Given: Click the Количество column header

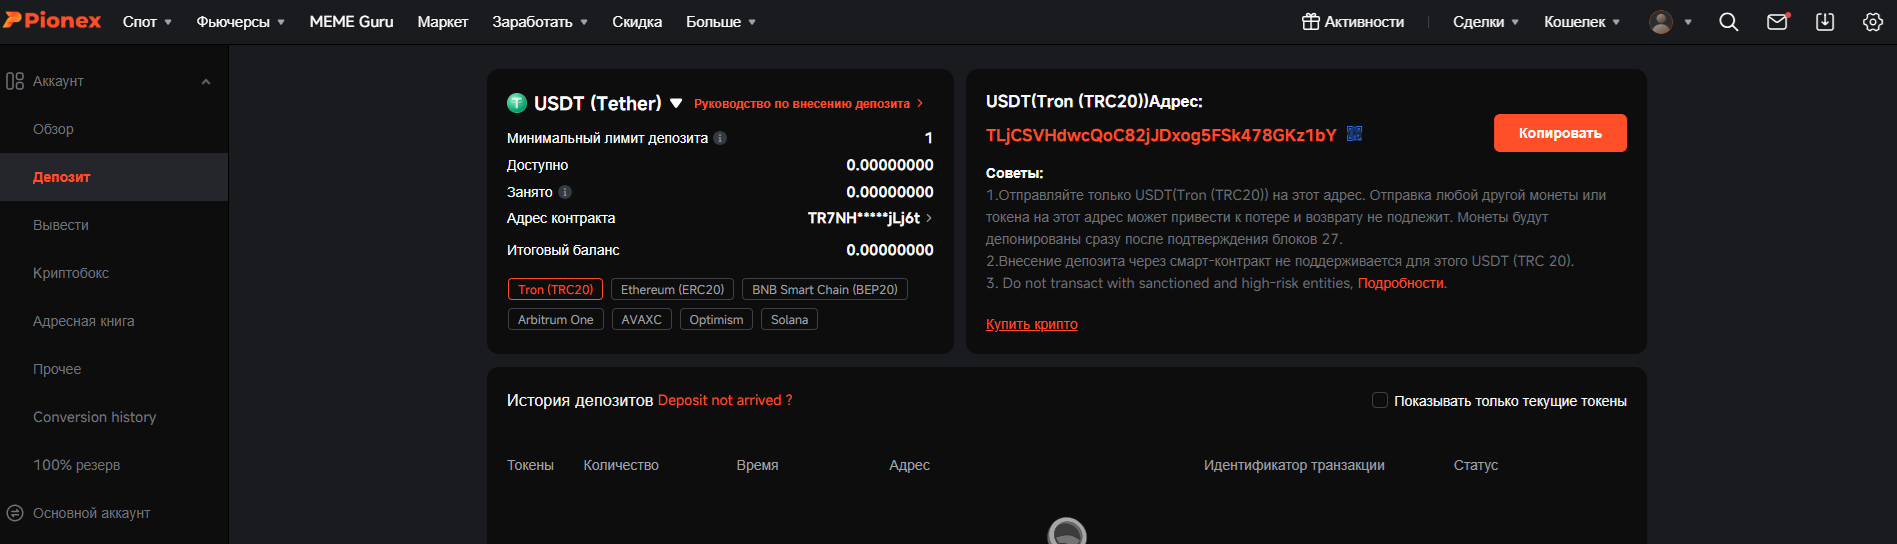Looking at the screenshot, I should click(x=621, y=465).
